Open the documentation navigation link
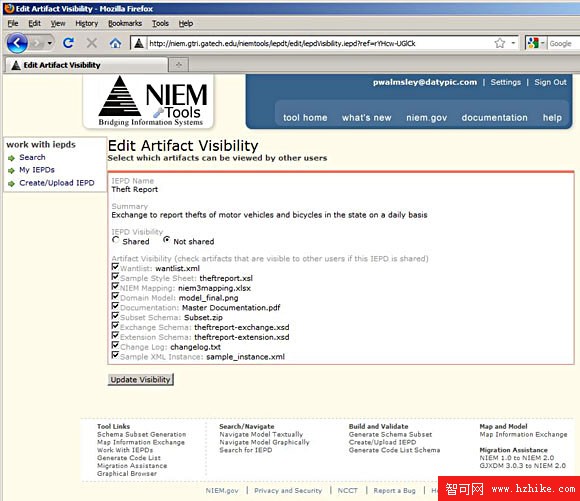 (495, 118)
